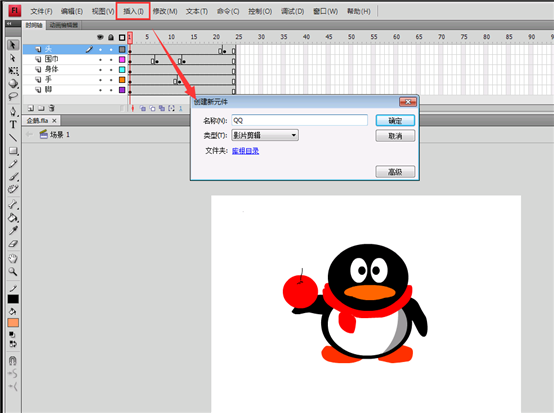Click the 名称 input field containing QQ
The image size is (554, 413).
(x=300, y=120)
